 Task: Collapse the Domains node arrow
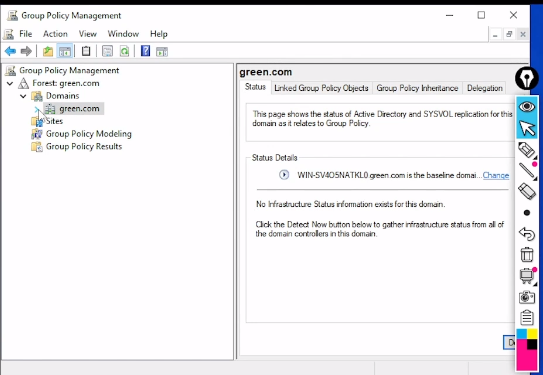(23, 96)
